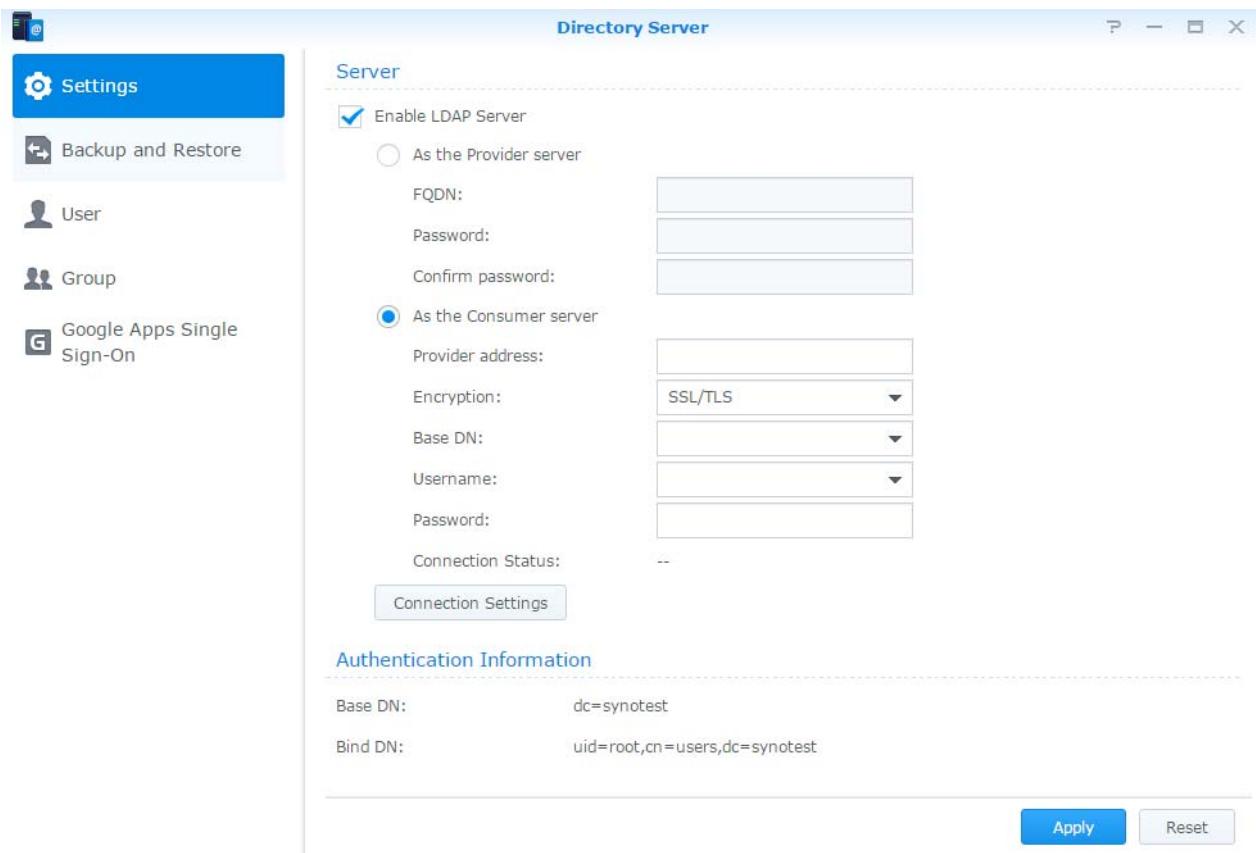Click the Server section heading
The image size is (1256, 853).
[367, 72]
